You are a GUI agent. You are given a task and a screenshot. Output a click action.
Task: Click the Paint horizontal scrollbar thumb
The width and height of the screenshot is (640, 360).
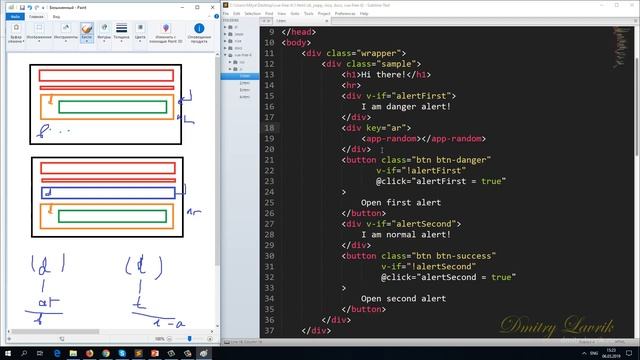tap(55, 331)
